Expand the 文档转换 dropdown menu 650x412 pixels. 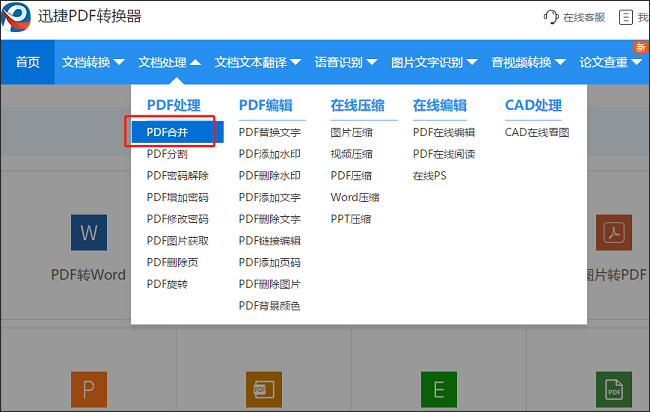pos(93,62)
